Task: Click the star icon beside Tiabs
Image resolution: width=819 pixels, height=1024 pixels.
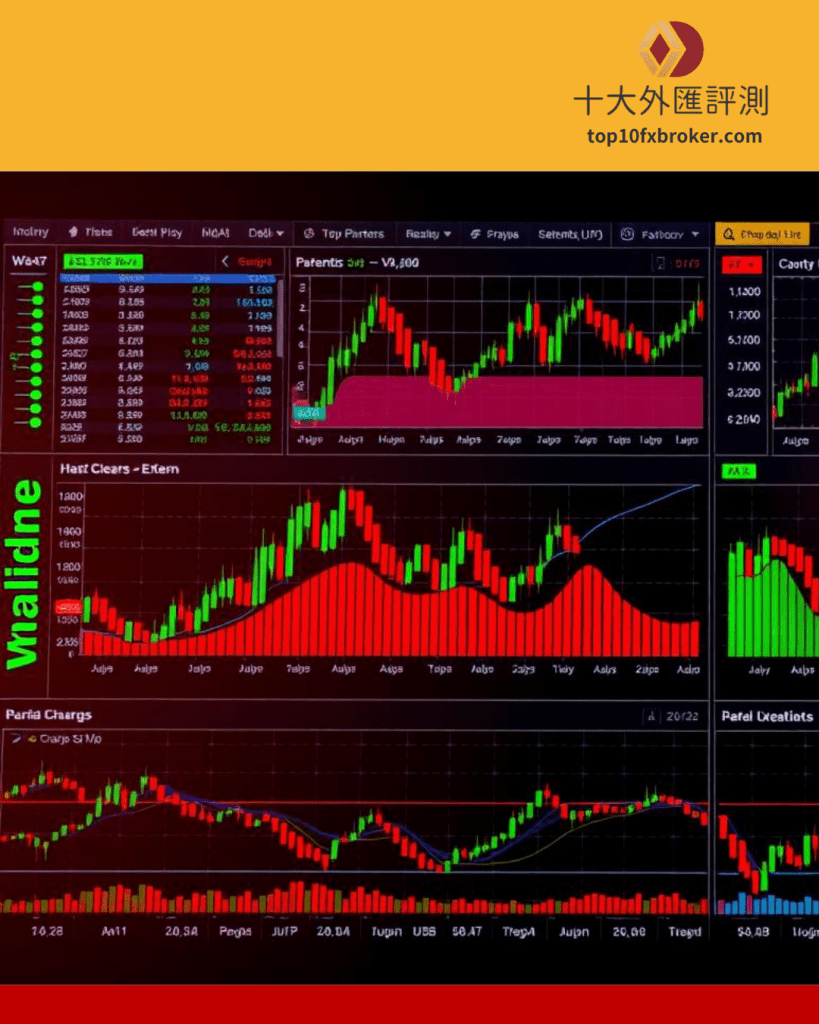Action: 73,232
